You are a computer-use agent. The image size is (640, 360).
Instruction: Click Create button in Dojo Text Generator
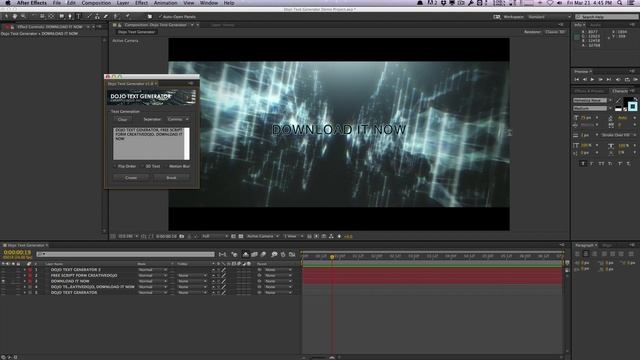coord(131,178)
